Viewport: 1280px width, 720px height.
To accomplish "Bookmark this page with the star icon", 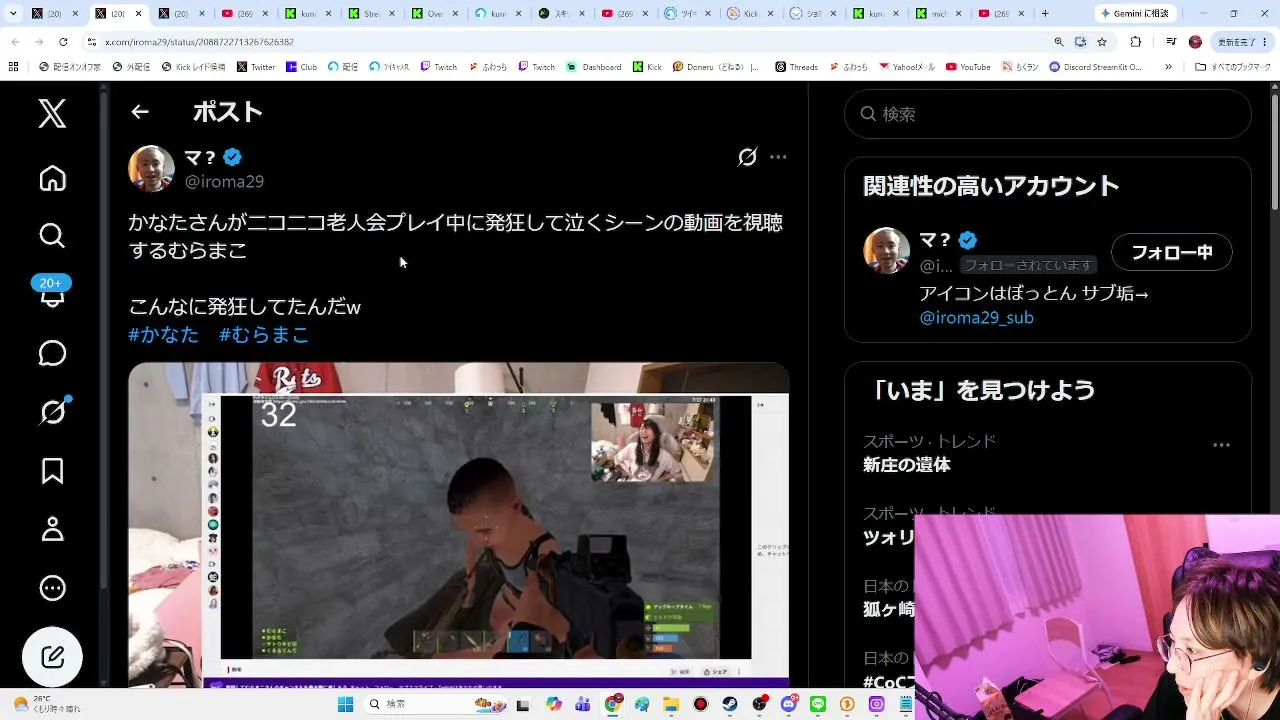I will point(1102,42).
